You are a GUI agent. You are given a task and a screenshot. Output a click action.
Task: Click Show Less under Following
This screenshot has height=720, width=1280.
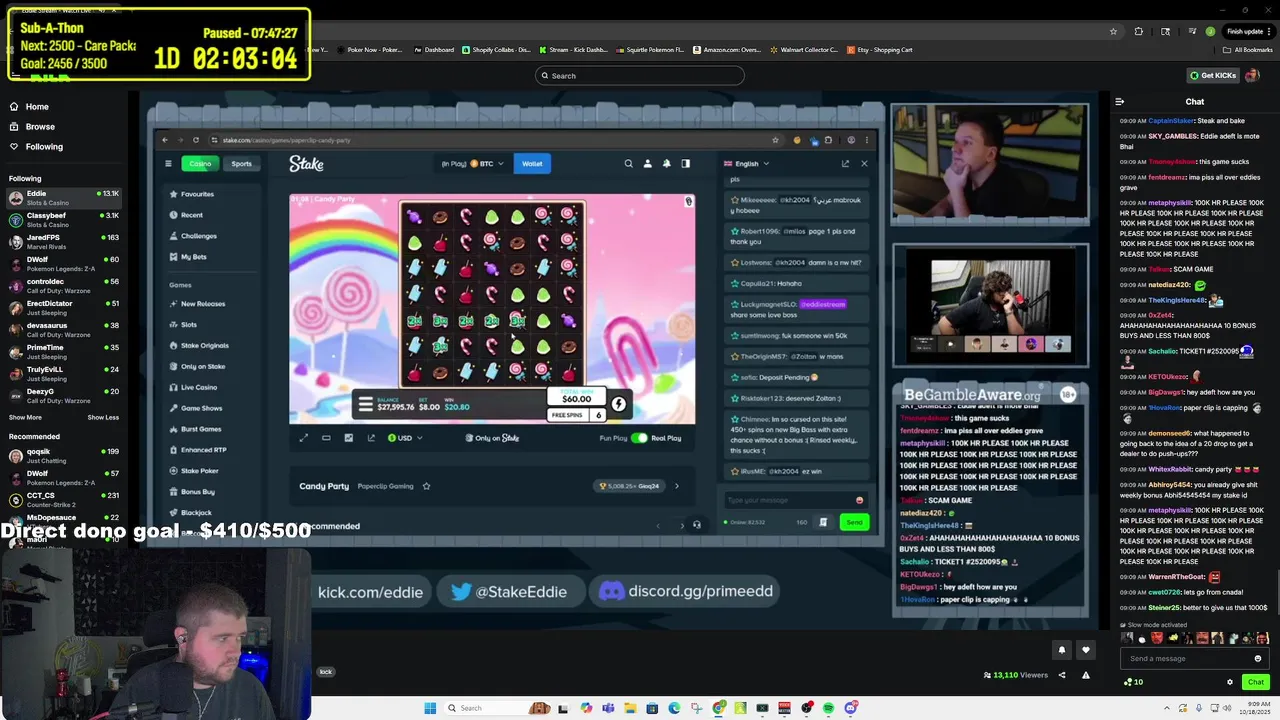103,417
